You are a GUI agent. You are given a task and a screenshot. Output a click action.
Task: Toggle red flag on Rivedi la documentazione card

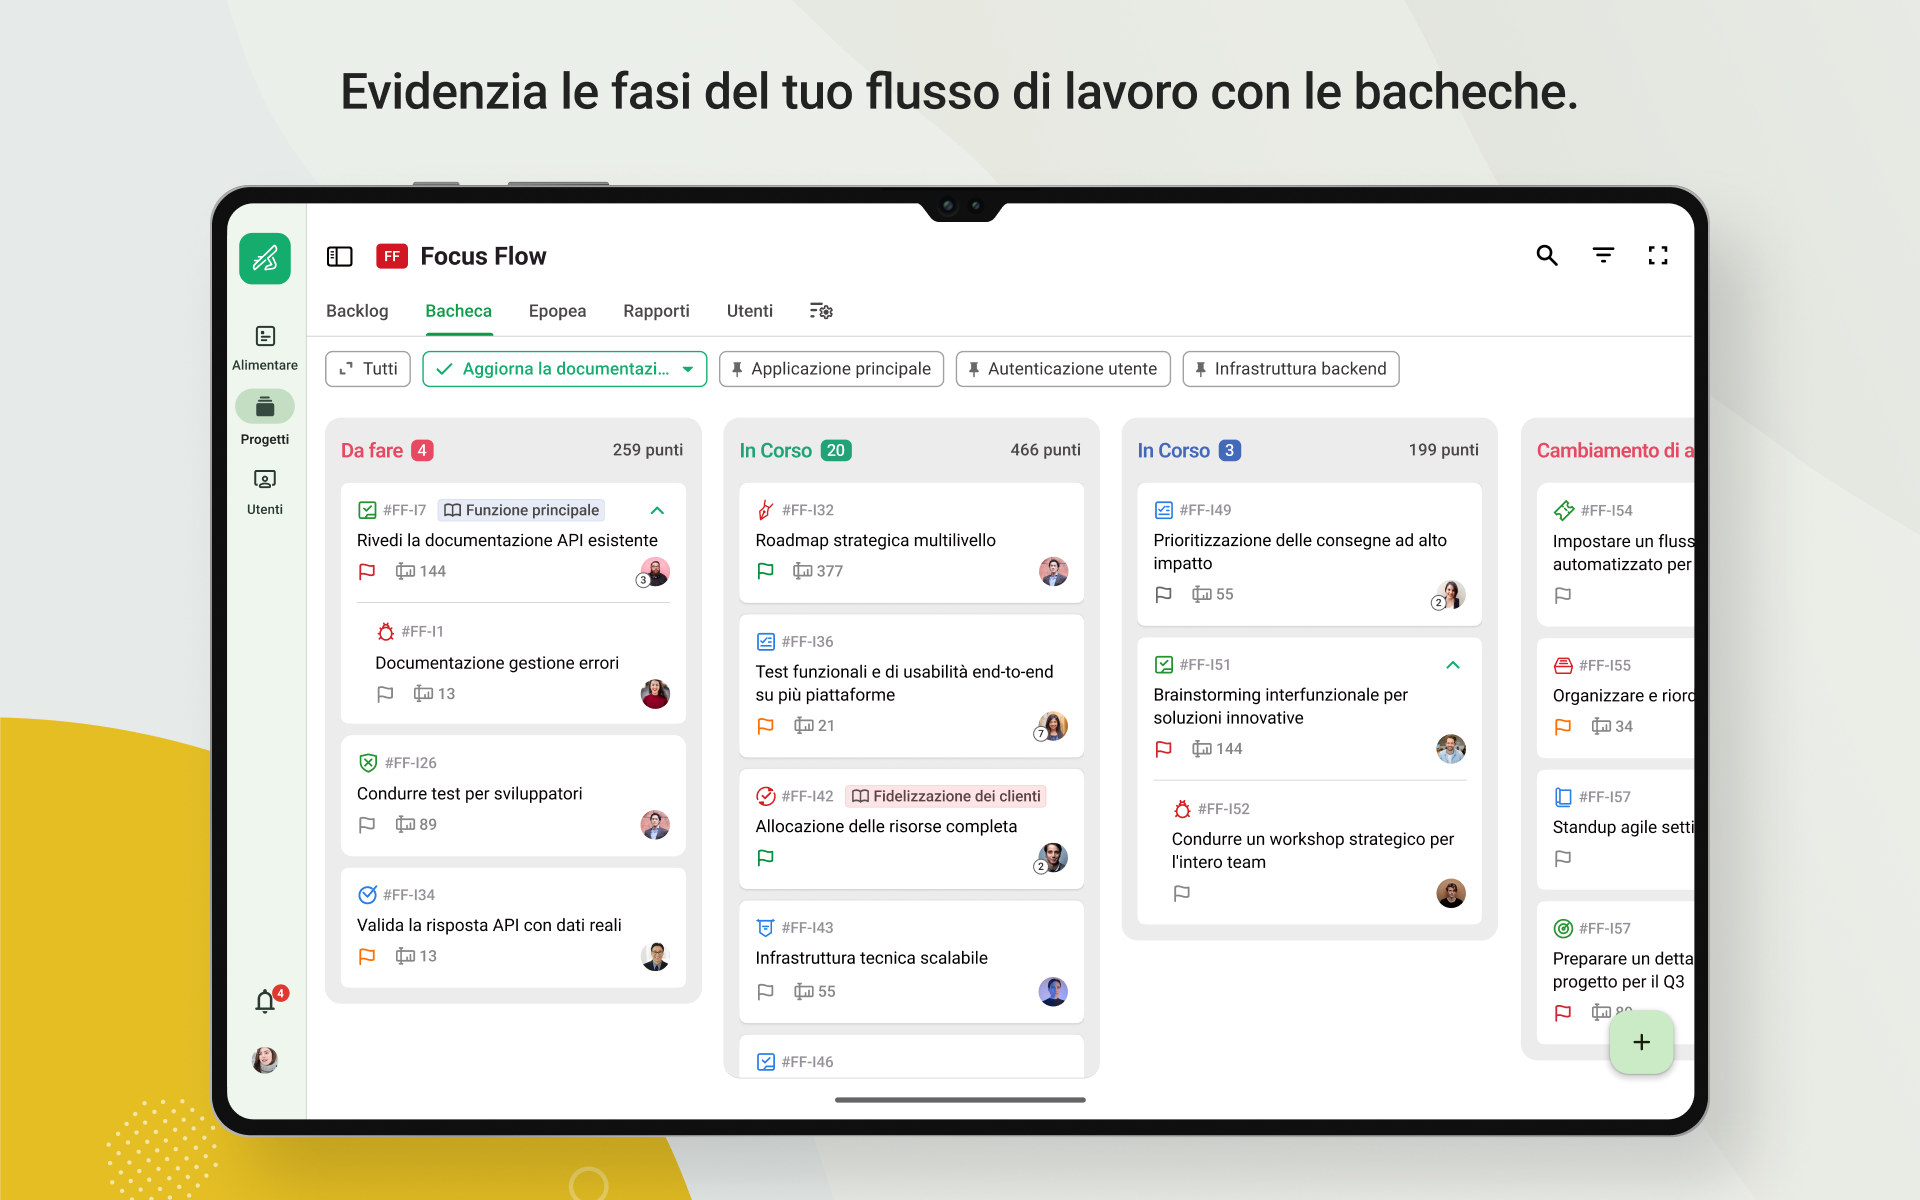click(367, 571)
